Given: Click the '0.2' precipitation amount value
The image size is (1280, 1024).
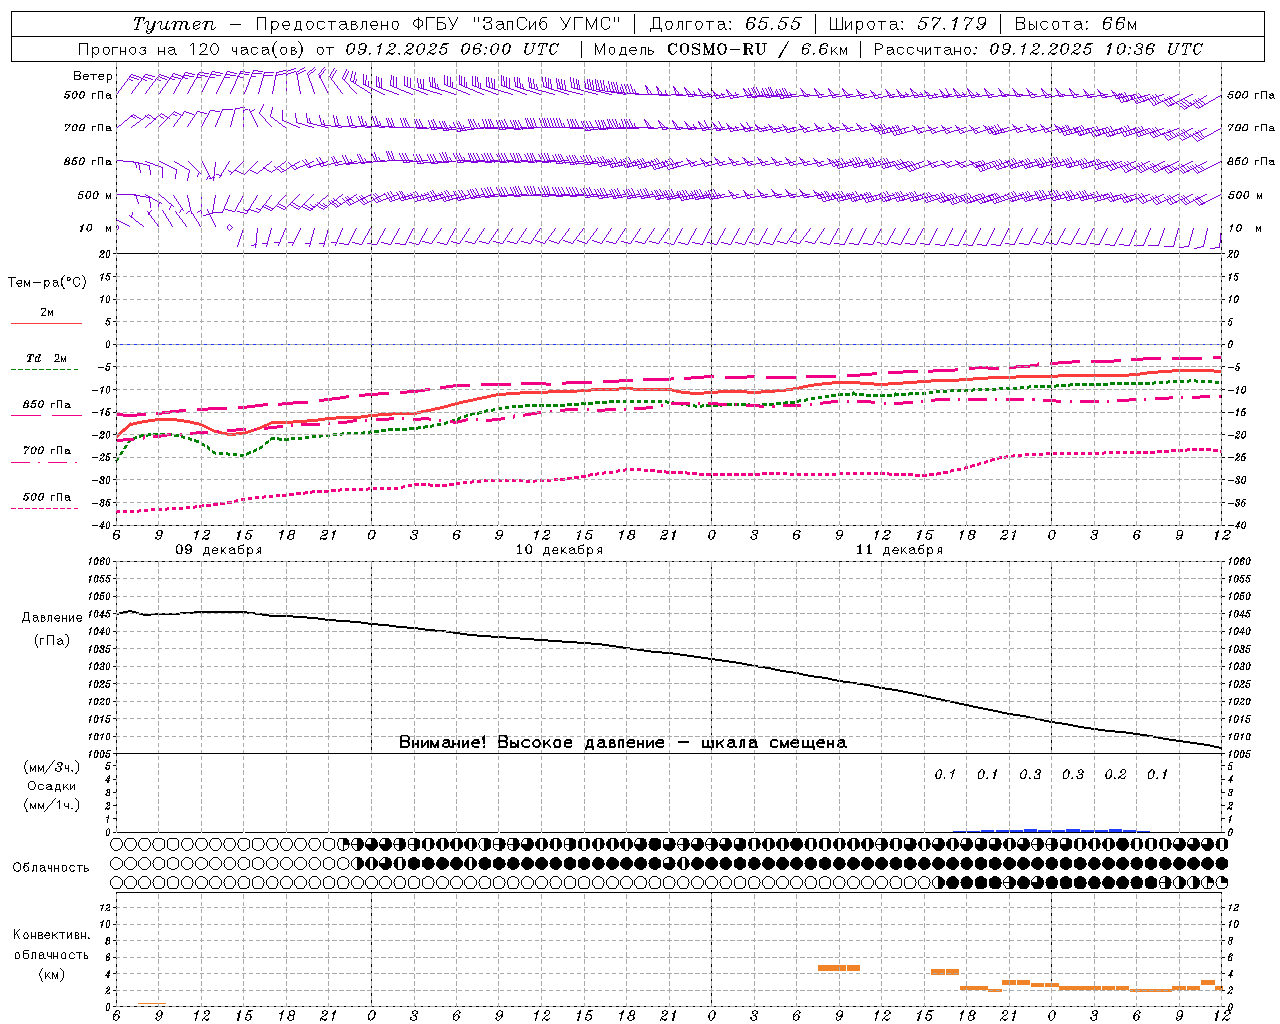Looking at the screenshot, I should (1115, 775).
